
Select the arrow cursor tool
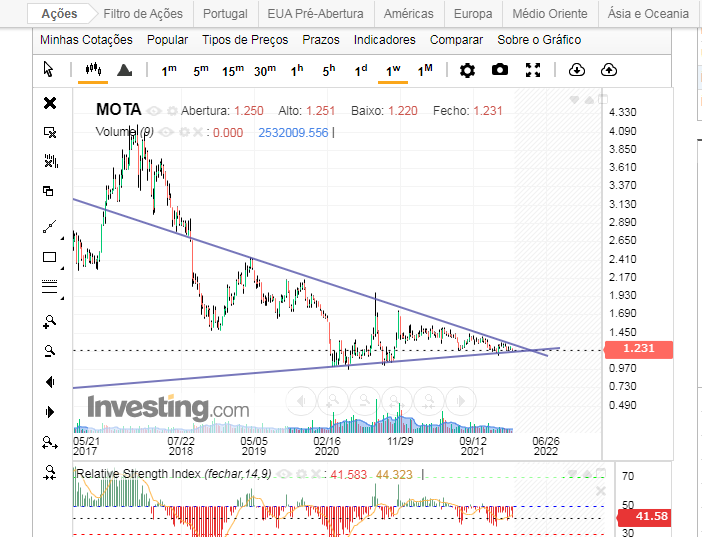pyautogui.click(x=48, y=69)
